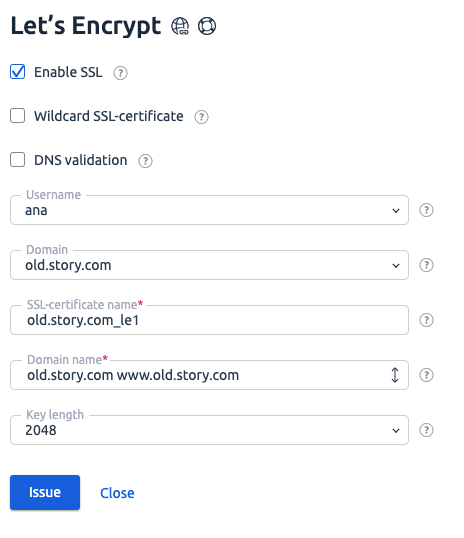This screenshot has width=464, height=538.
Task: Uncheck the Enable SSL checkbox
Action: (x=18, y=72)
